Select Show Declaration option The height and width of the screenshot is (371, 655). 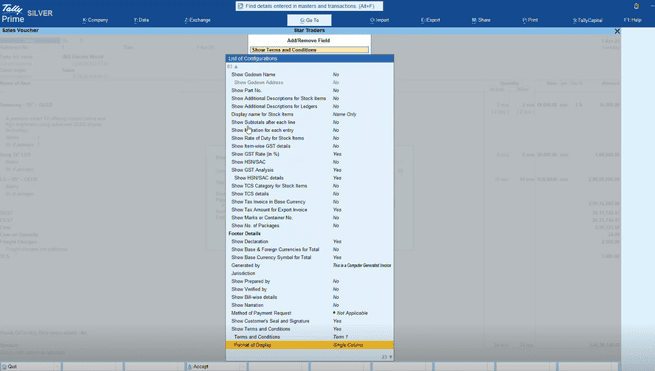coord(310,241)
